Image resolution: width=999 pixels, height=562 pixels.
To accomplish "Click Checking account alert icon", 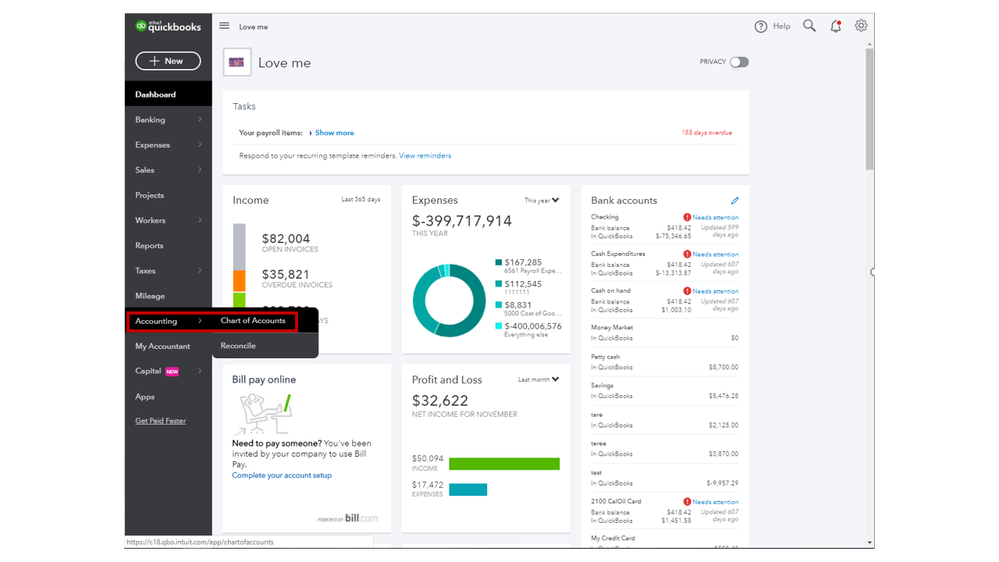I will 687,217.
